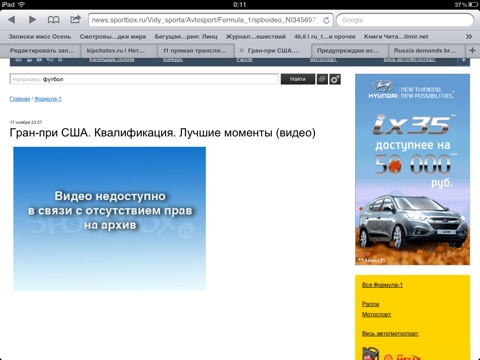
Task: Open the Вся Формула-1 link
Action: 382,285
